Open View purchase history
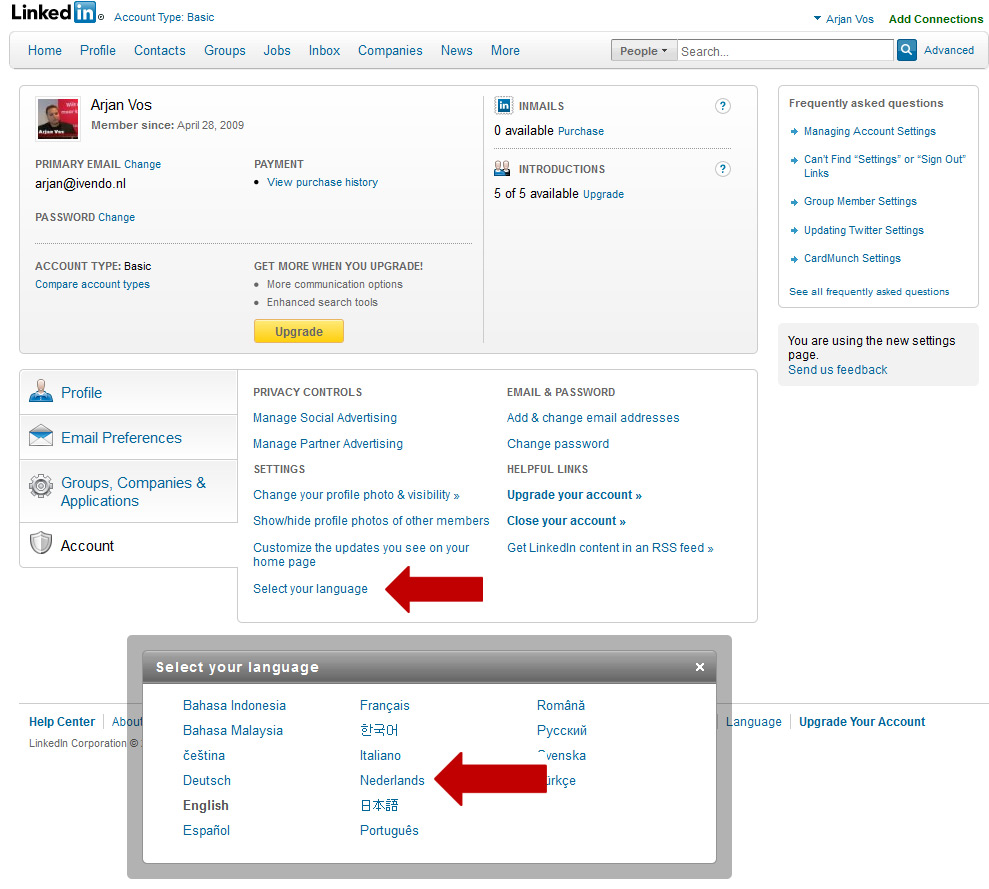Image resolution: width=989 pixels, height=889 pixels. (322, 182)
